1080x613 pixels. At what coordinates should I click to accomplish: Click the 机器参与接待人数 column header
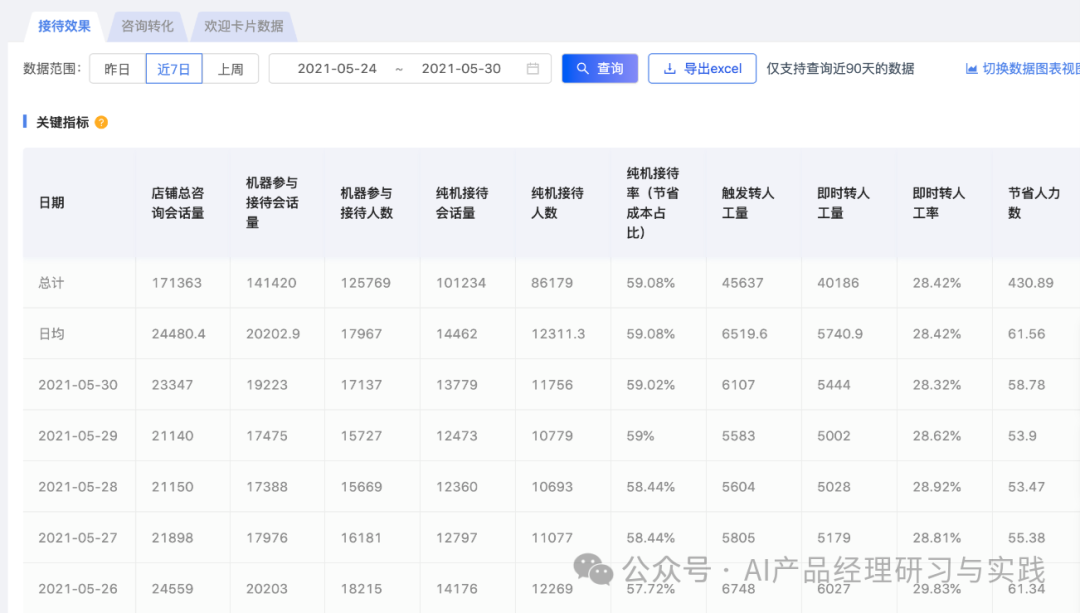point(366,203)
